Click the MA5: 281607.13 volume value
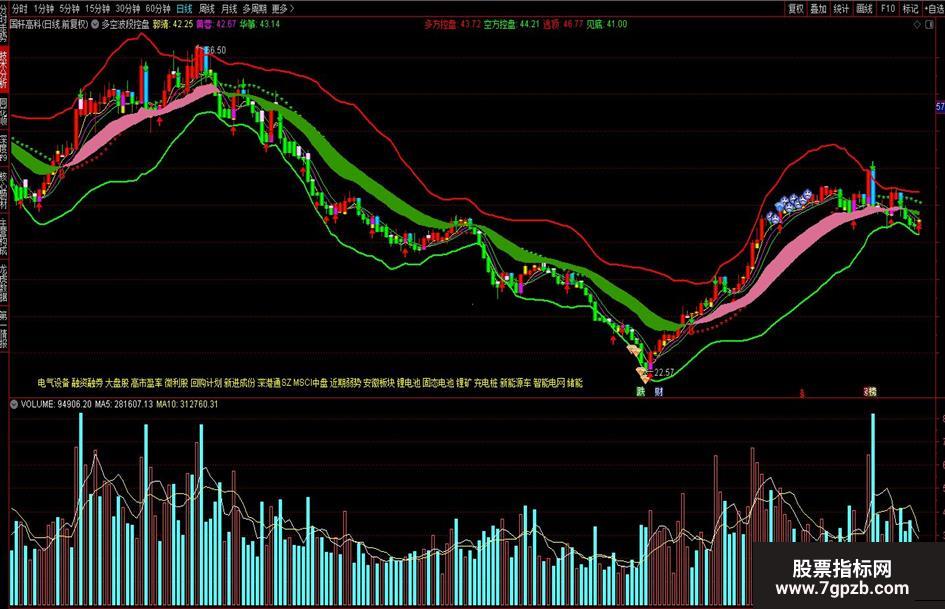 [122, 404]
